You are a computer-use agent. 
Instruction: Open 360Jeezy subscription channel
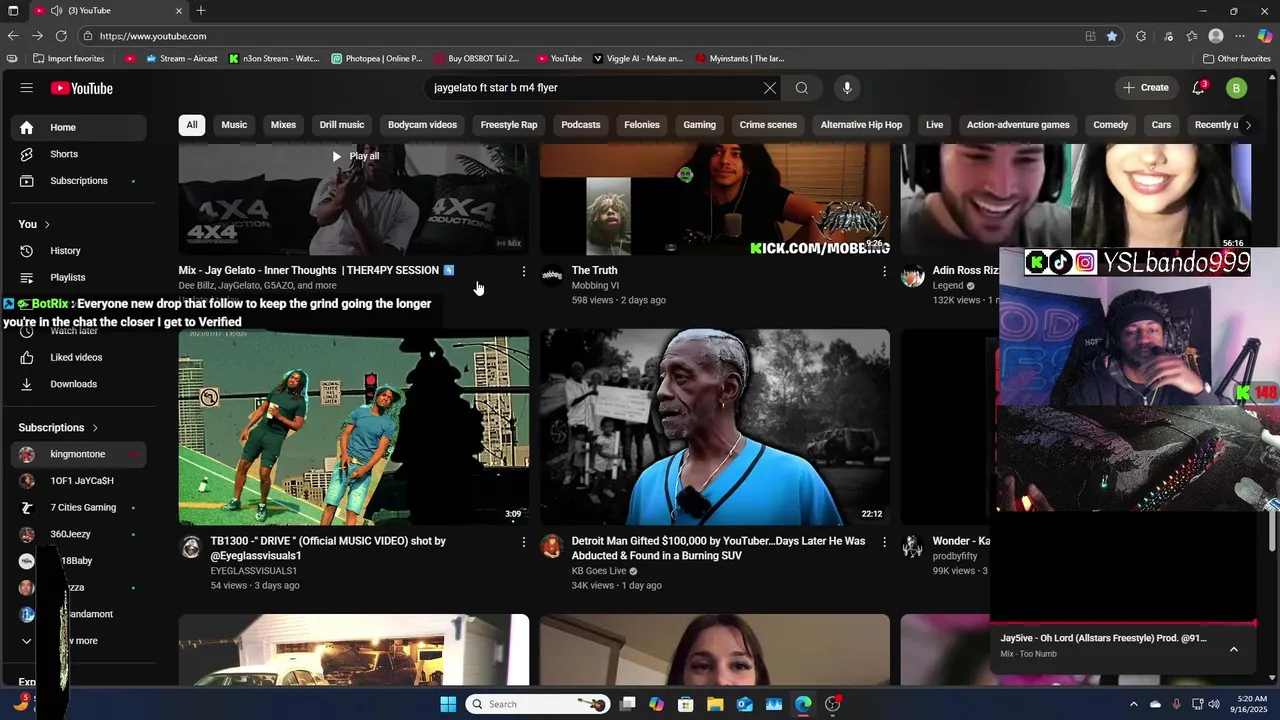coord(79,534)
